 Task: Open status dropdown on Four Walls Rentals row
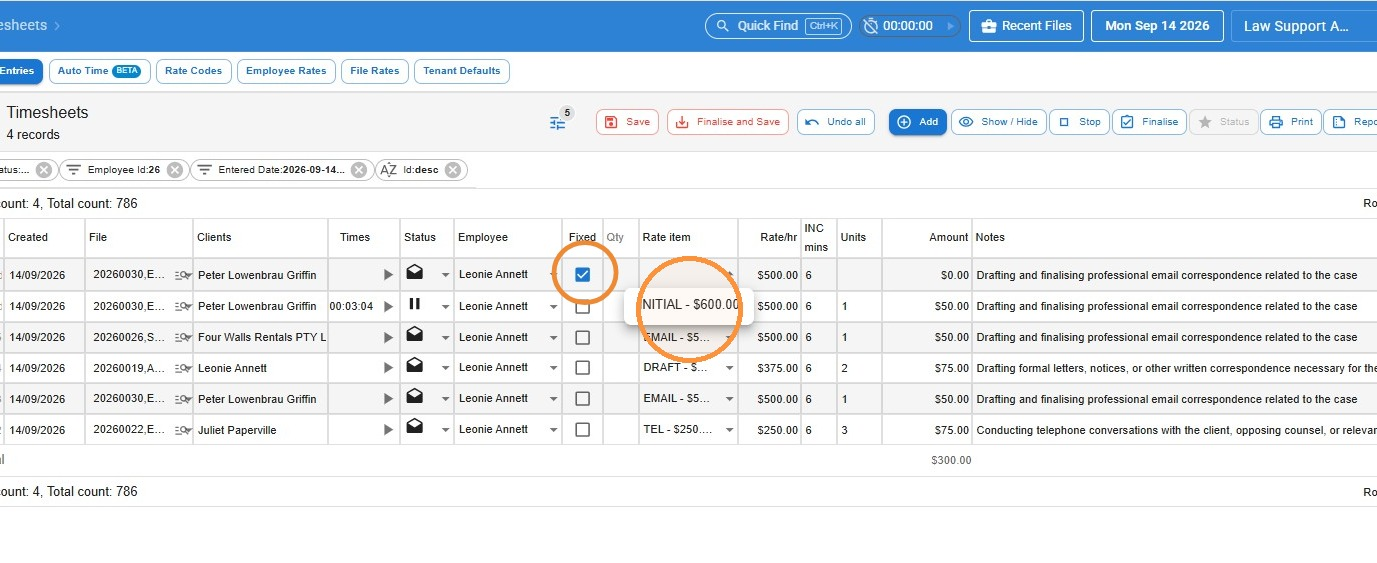(x=445, y=338)
